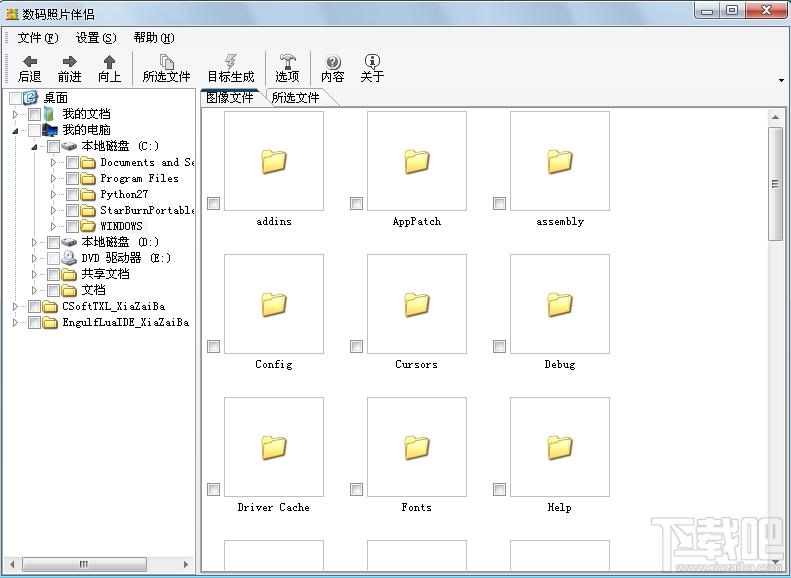Image resolution: width=791 pixels, height=578 pixels.
Task: Switch to the 图像文件 tab
Action: pyautogui.click(x=230, y=97)
